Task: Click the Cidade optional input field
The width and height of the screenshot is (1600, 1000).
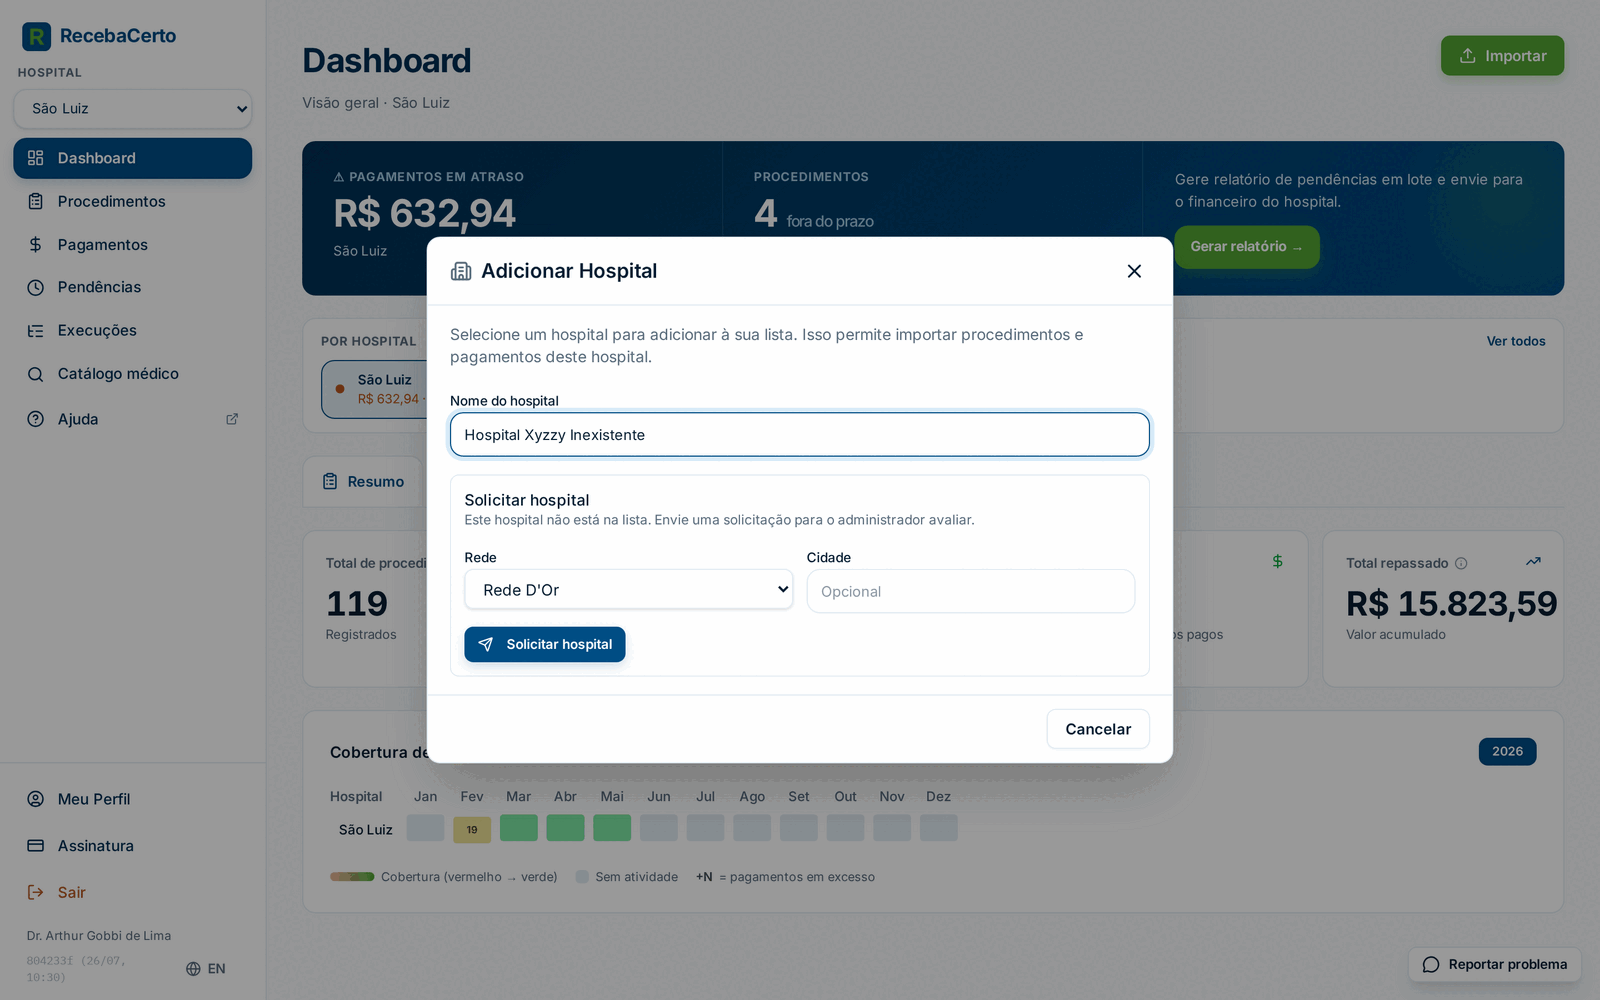Action: coord(970,591)
